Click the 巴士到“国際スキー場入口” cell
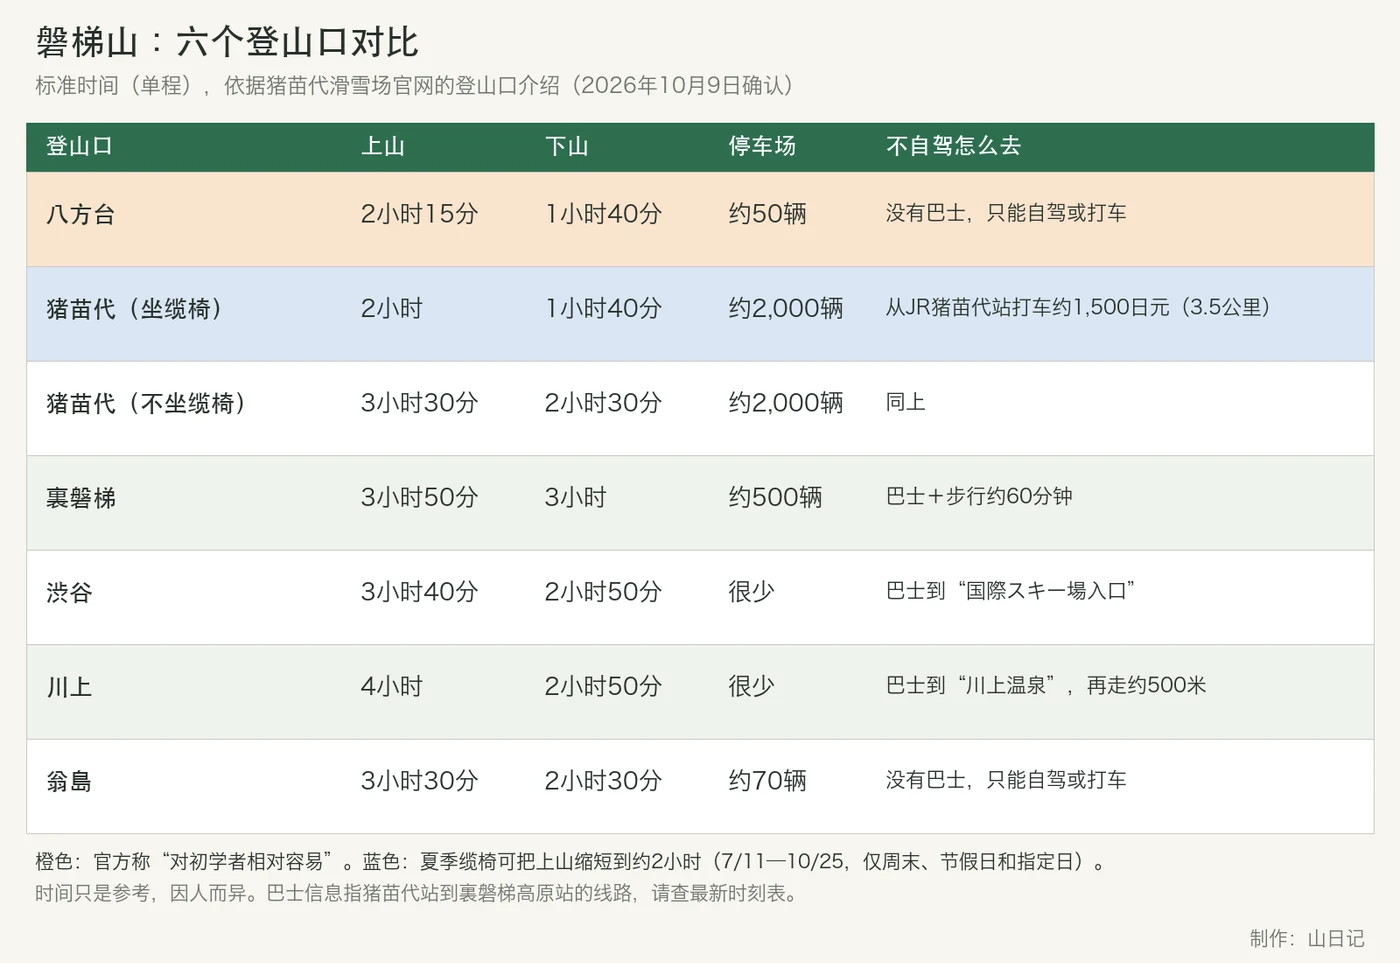Viewport: 1400px width, 963px height. point(1011,591)
